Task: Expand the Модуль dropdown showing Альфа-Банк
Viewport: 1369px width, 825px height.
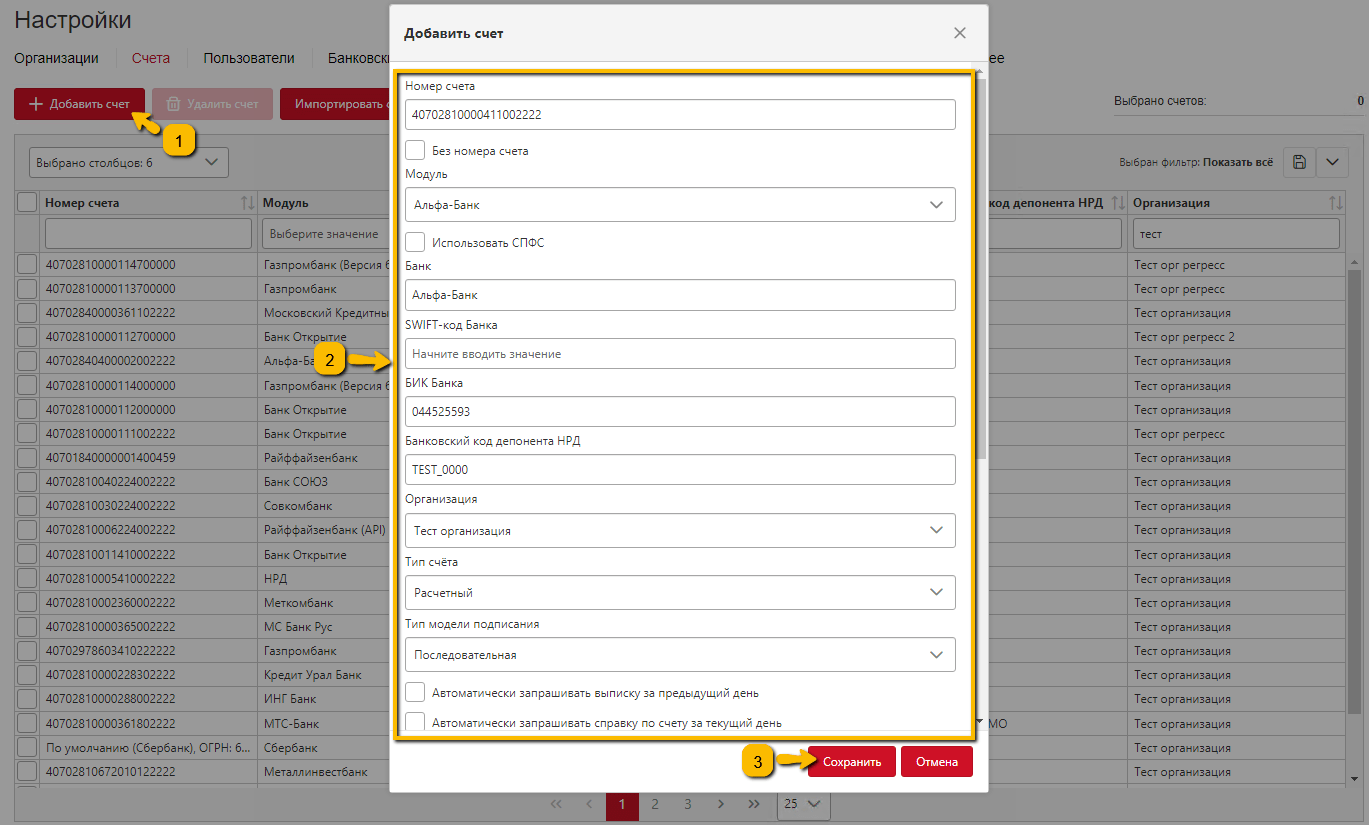Action: coord(680,205)
